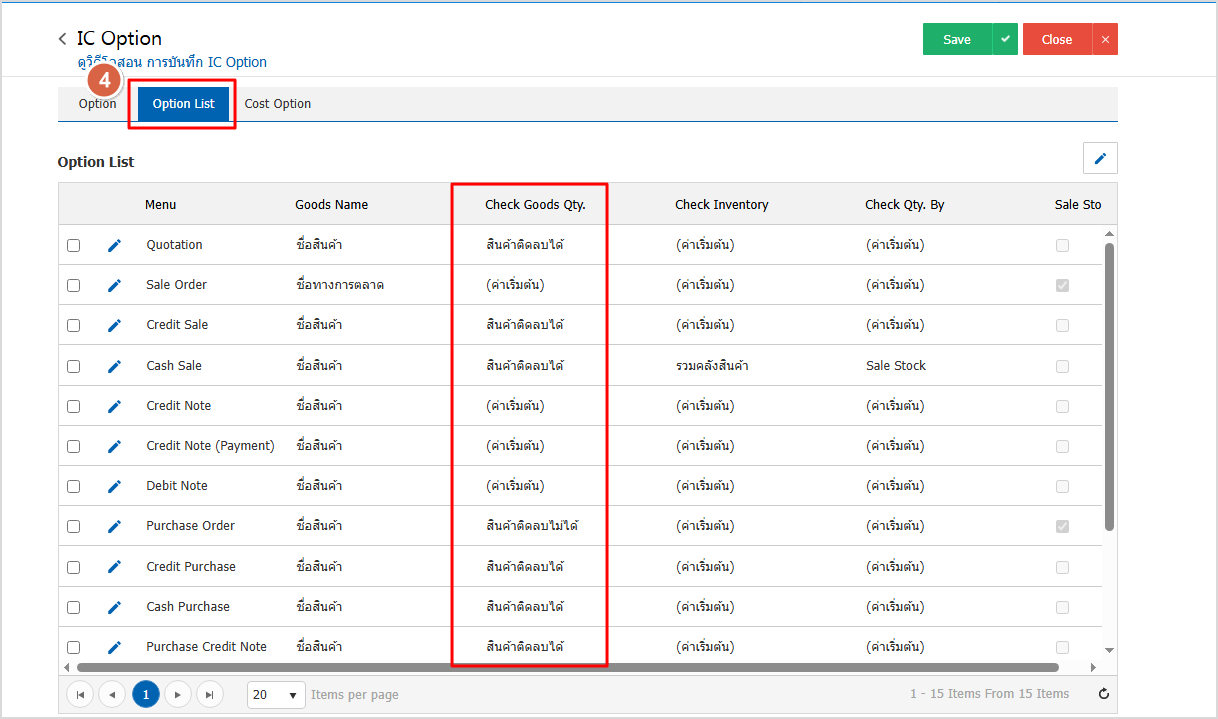Image resolution: width=1218 pixels, height=719 pixels.
Task: Open the items per page dropdown
Action: click(276, 694)
